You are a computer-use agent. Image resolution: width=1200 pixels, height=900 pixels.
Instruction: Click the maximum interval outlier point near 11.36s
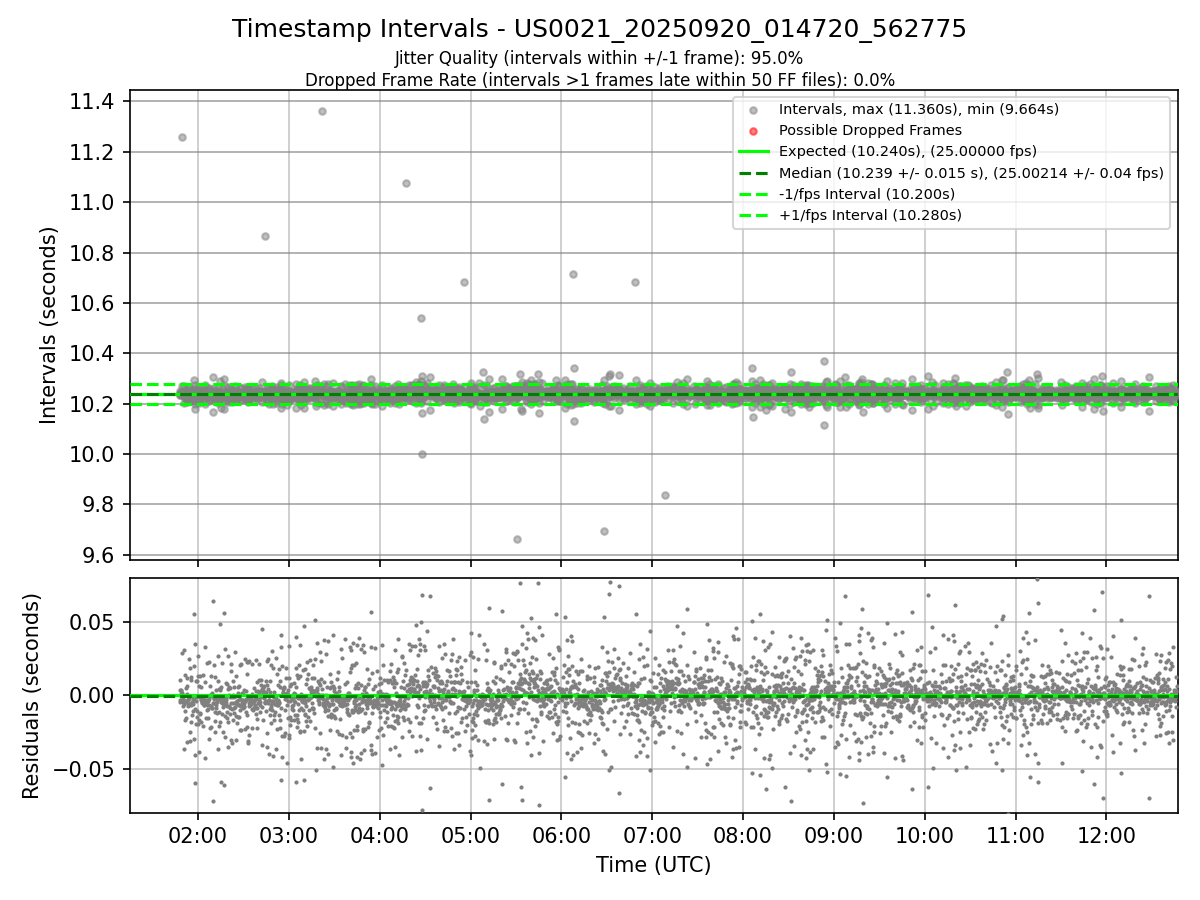point(322,111)
